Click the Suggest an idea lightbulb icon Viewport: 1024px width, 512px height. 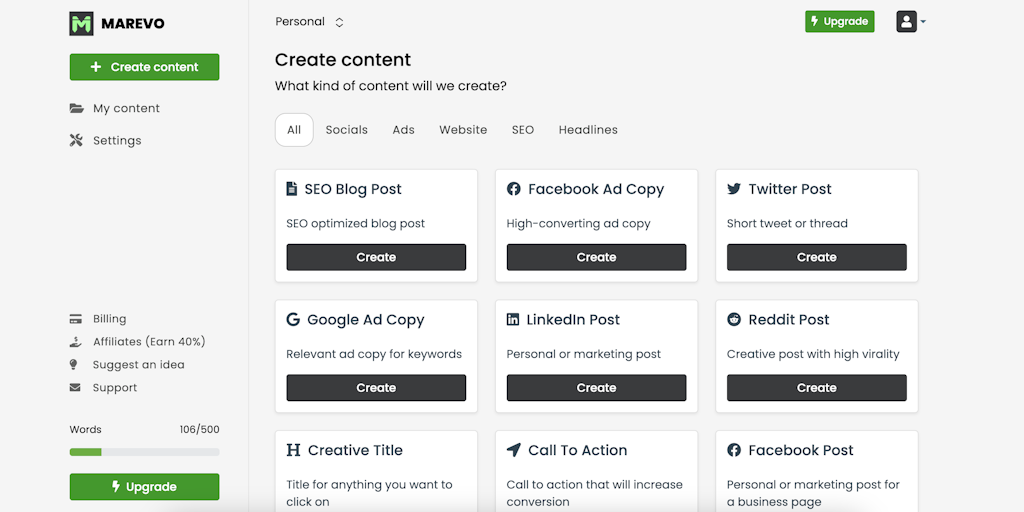coord(75,365)
